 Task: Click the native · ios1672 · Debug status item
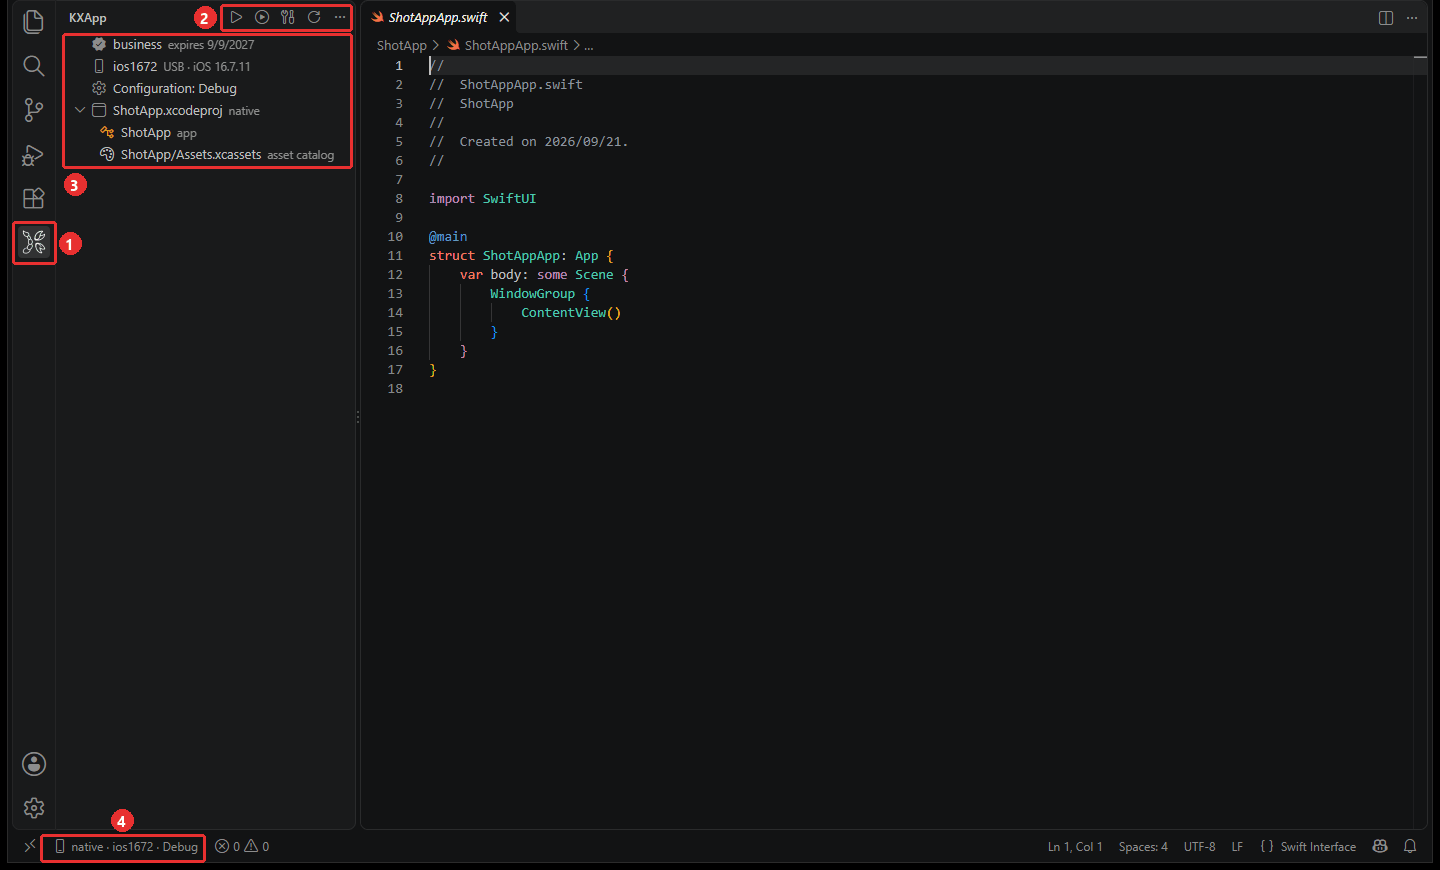coord(125,846)
